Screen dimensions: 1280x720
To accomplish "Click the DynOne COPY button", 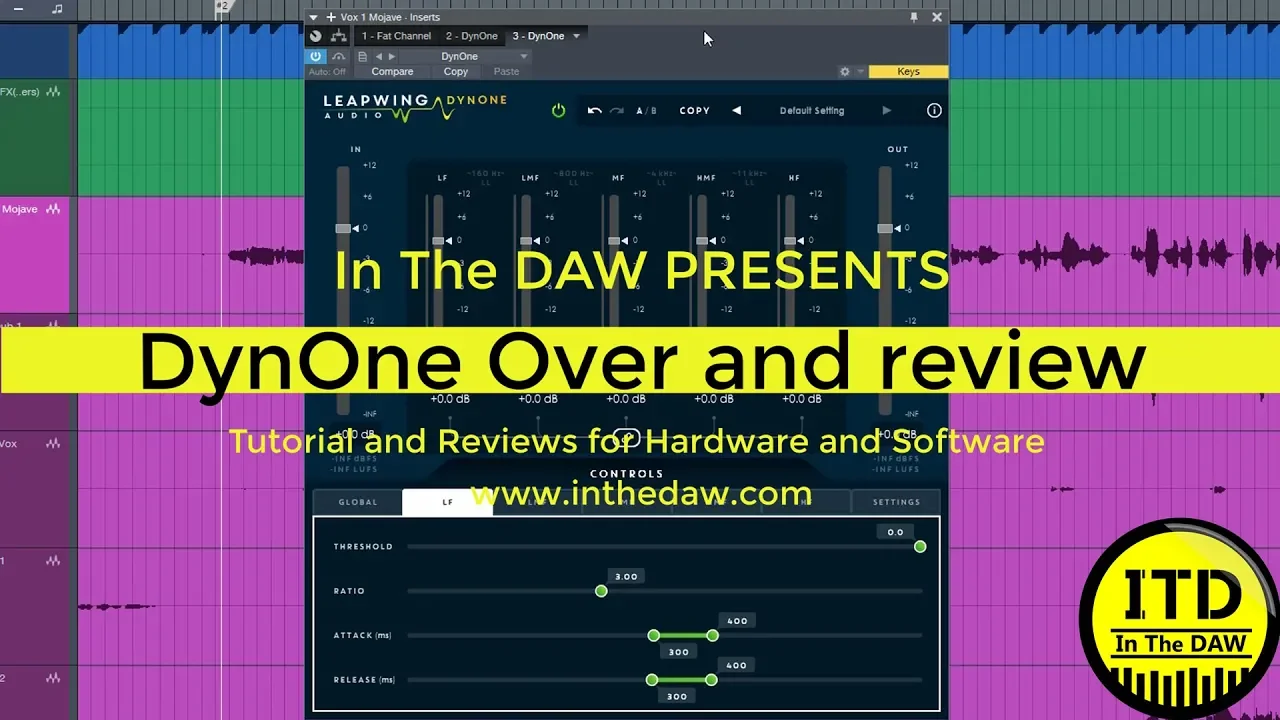I will 695,111.
